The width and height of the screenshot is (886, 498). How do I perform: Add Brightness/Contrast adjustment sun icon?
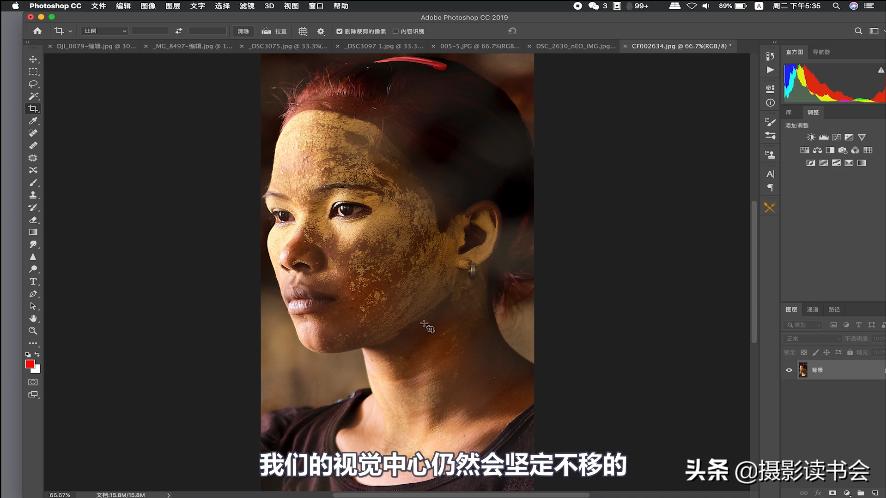811,137
